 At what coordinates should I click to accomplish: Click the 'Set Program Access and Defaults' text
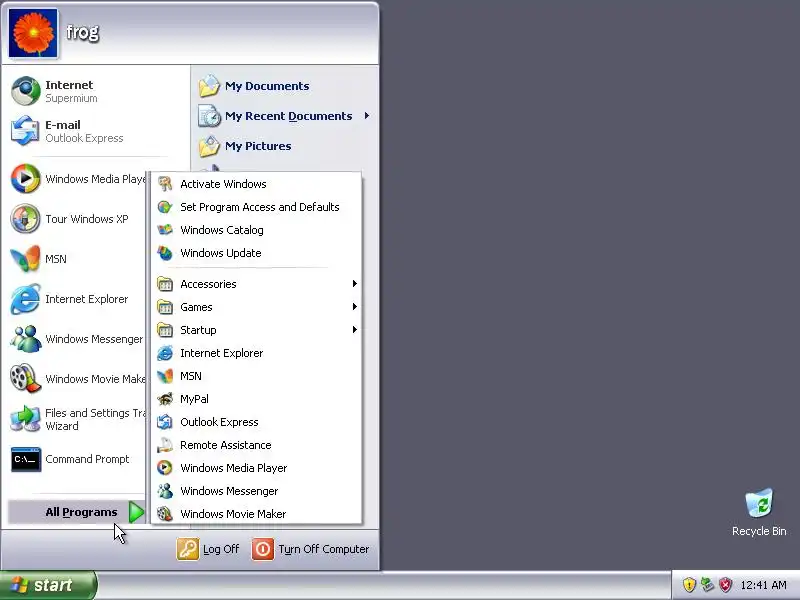[260, 207]
